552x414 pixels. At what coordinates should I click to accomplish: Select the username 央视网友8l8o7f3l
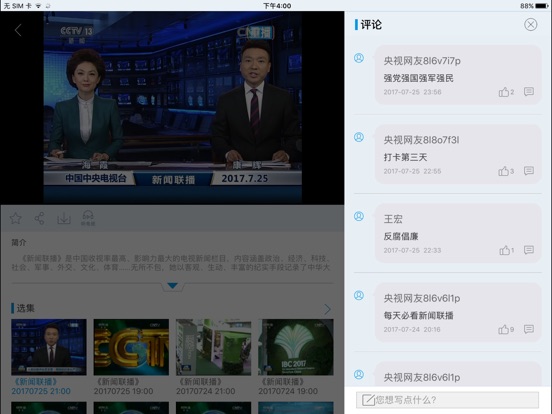point(421,140)
